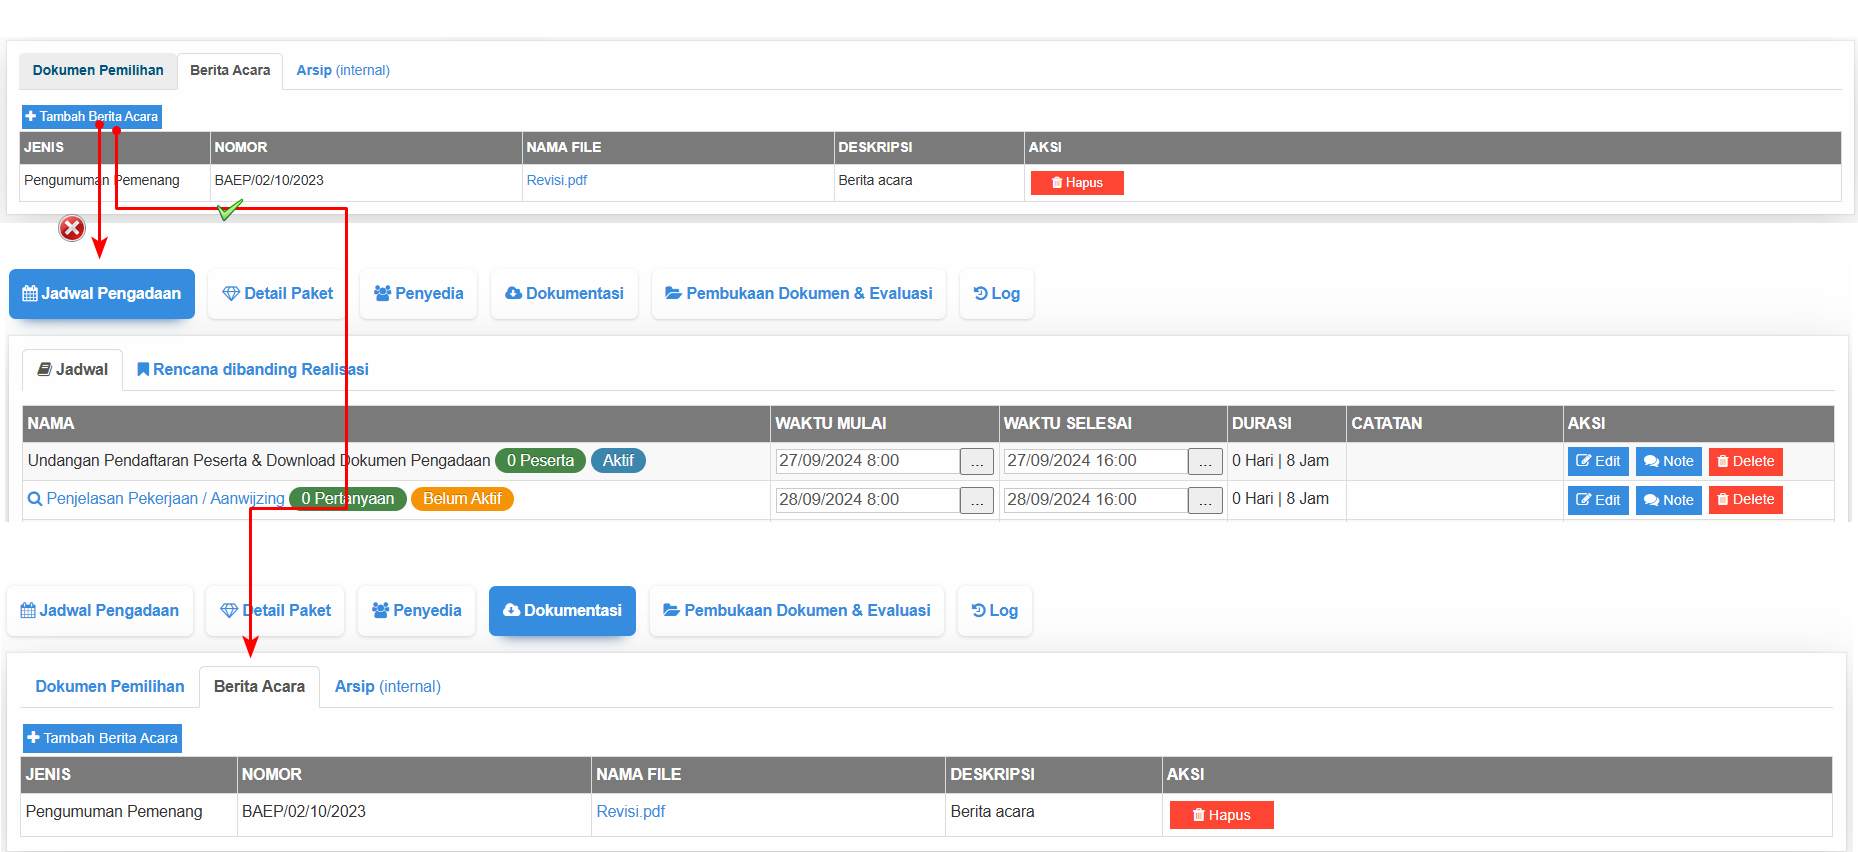Screen dimensions: 1858x852
Task: Edit the Undangan Pendaftaran Peserta schedule row
Action: click(1597, 462)
